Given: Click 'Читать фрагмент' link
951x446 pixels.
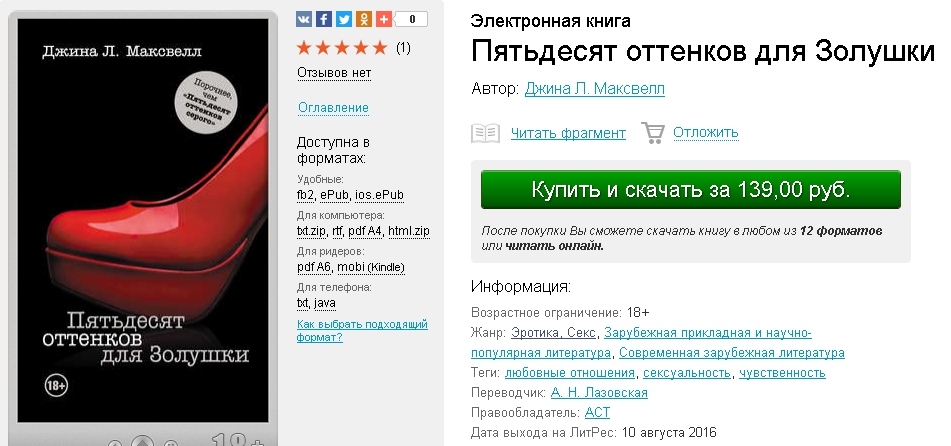Looking at the screenshot, I should 568,133.
